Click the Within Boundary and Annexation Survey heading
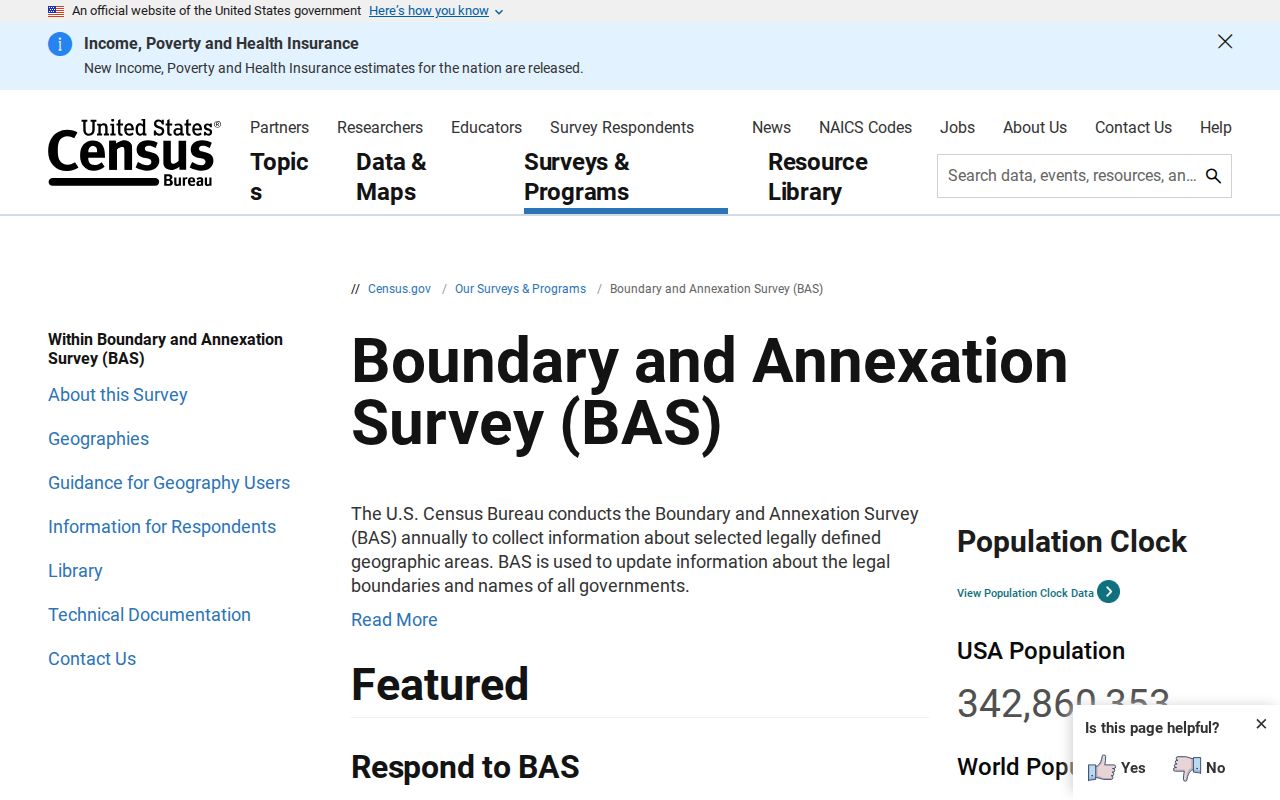The height and width of the screenshot is (800, 1280). pos(165,349)
